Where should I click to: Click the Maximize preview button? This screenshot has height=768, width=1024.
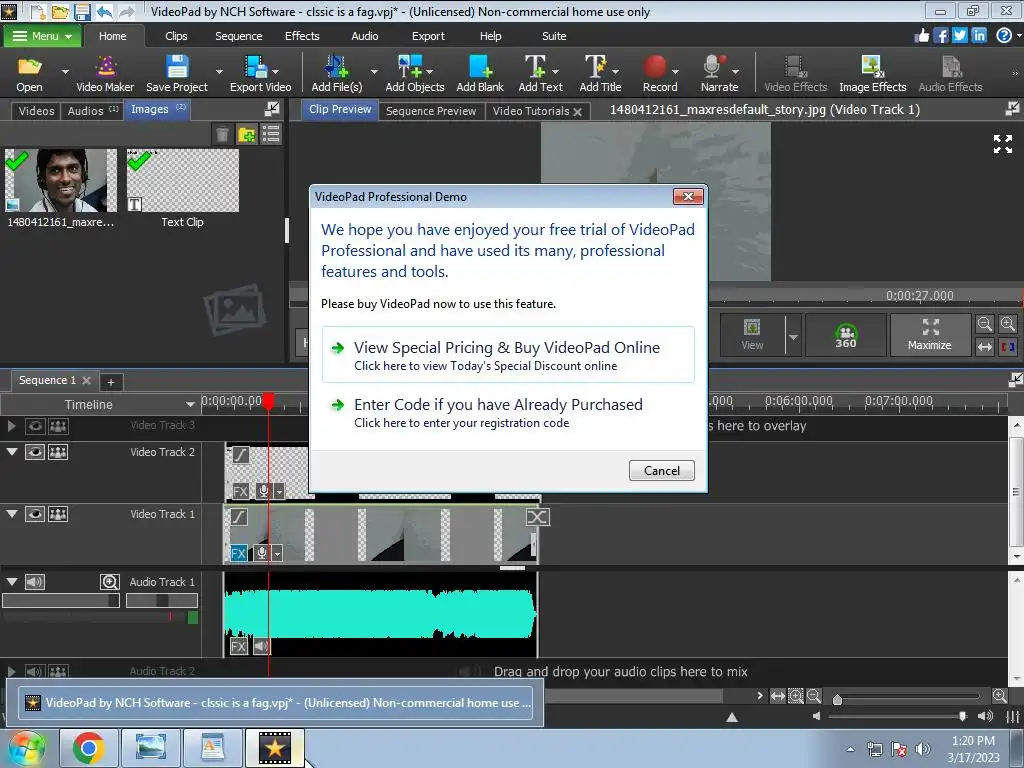click(x=930, y=335)
